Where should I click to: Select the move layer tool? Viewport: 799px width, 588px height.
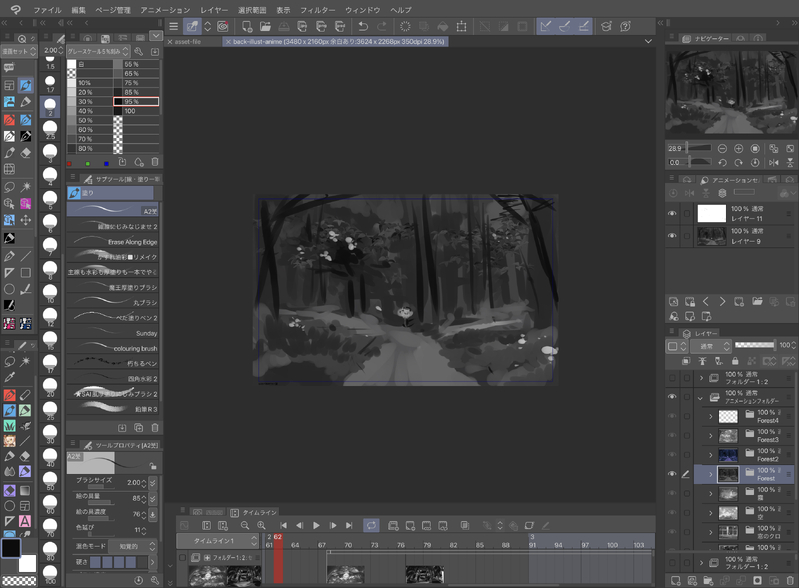click(25, 220)
